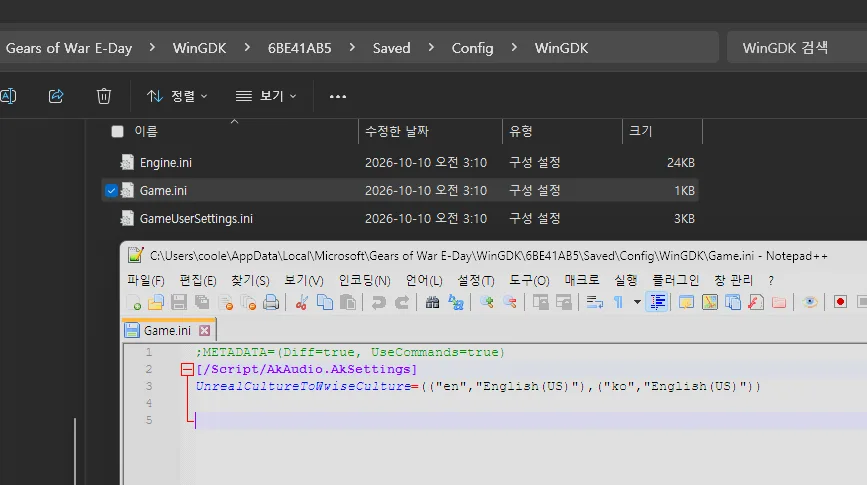
Task: Click the Close All documents icon
Action: coord(248,303)
